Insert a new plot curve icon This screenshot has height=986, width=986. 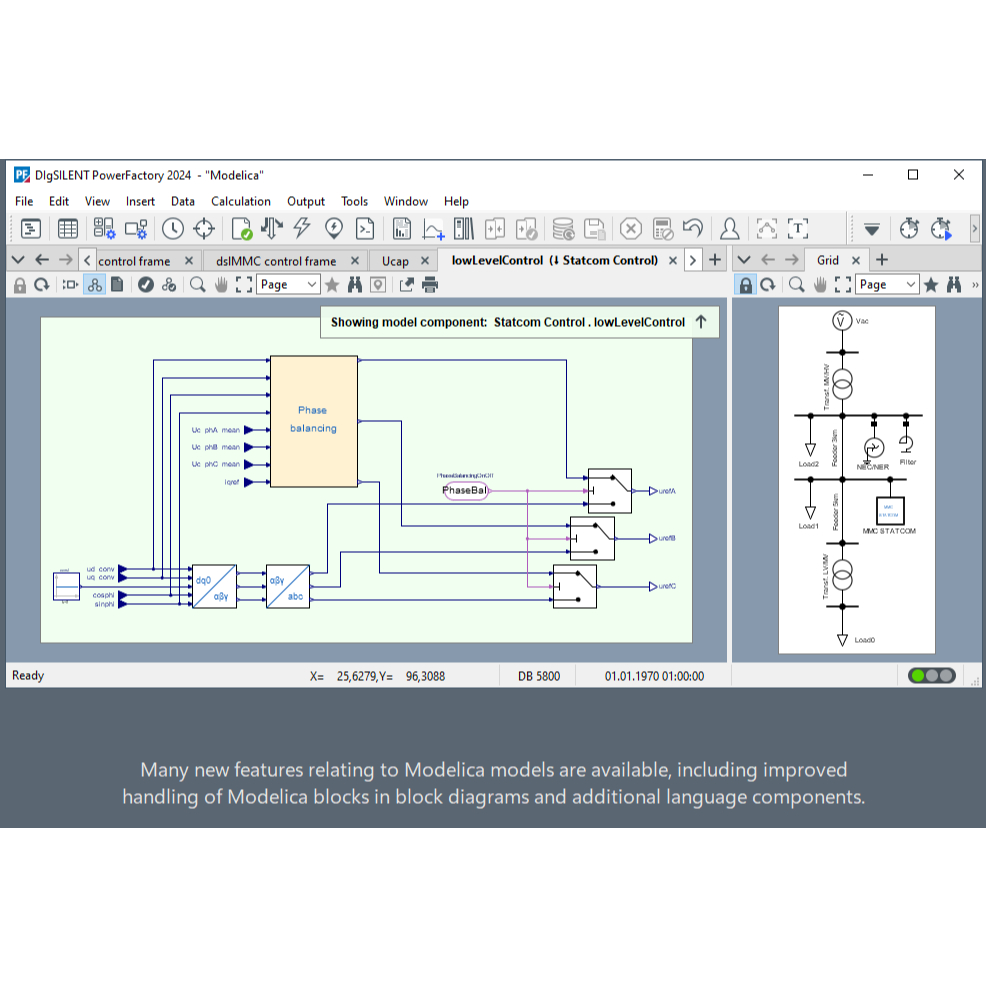click(433, 229)
